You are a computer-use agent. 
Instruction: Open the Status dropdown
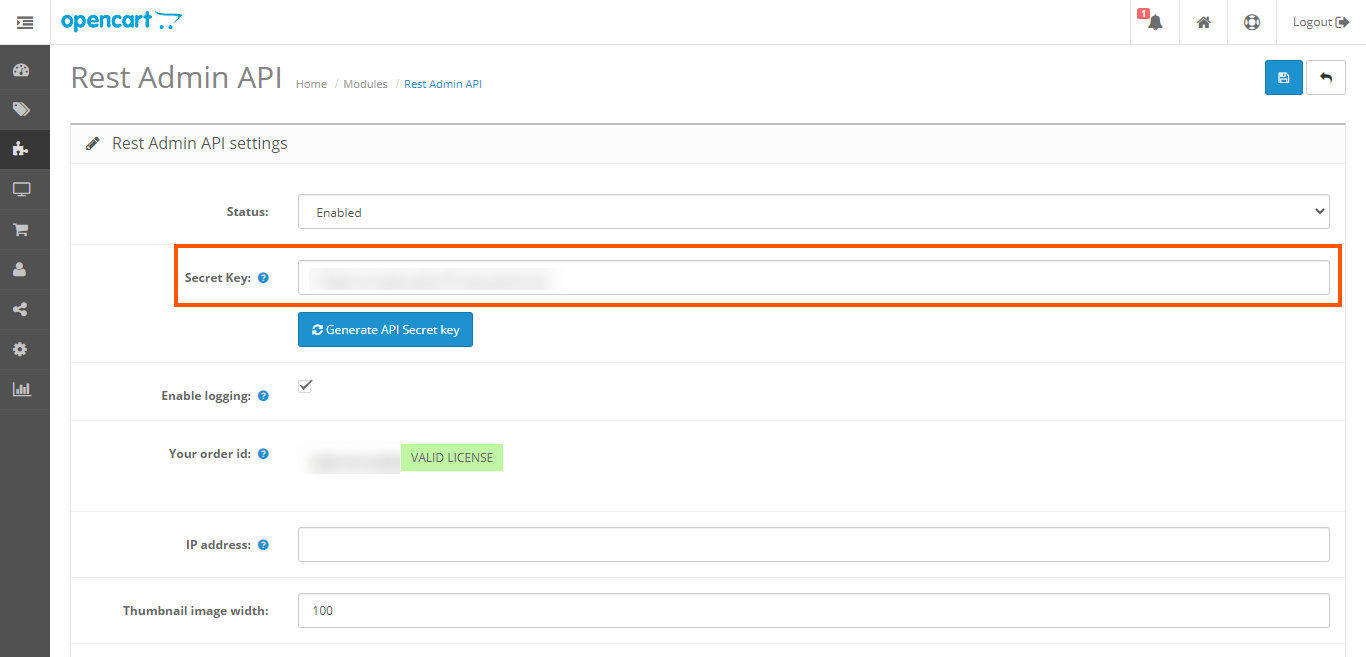[814, 212]
